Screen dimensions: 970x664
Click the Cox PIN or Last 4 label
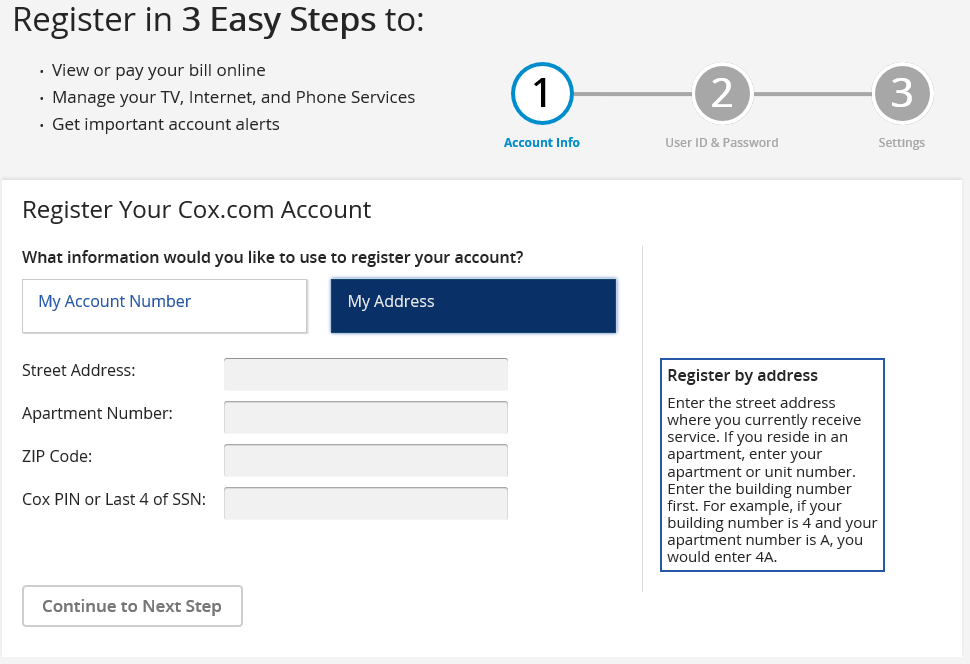[x=114, y=499]
